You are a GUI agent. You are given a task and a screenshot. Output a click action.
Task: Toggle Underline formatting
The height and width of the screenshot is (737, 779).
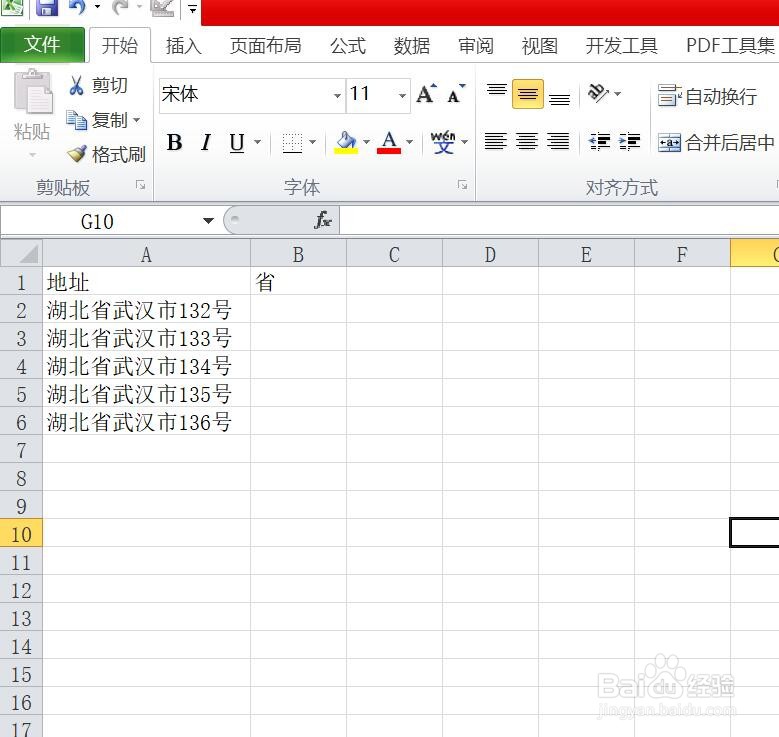click(237, 143)
